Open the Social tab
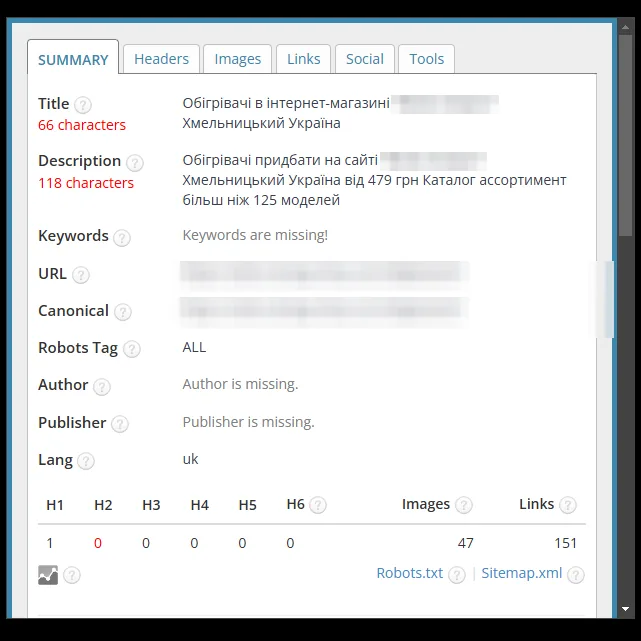641x641 pixels. [365, 59]
